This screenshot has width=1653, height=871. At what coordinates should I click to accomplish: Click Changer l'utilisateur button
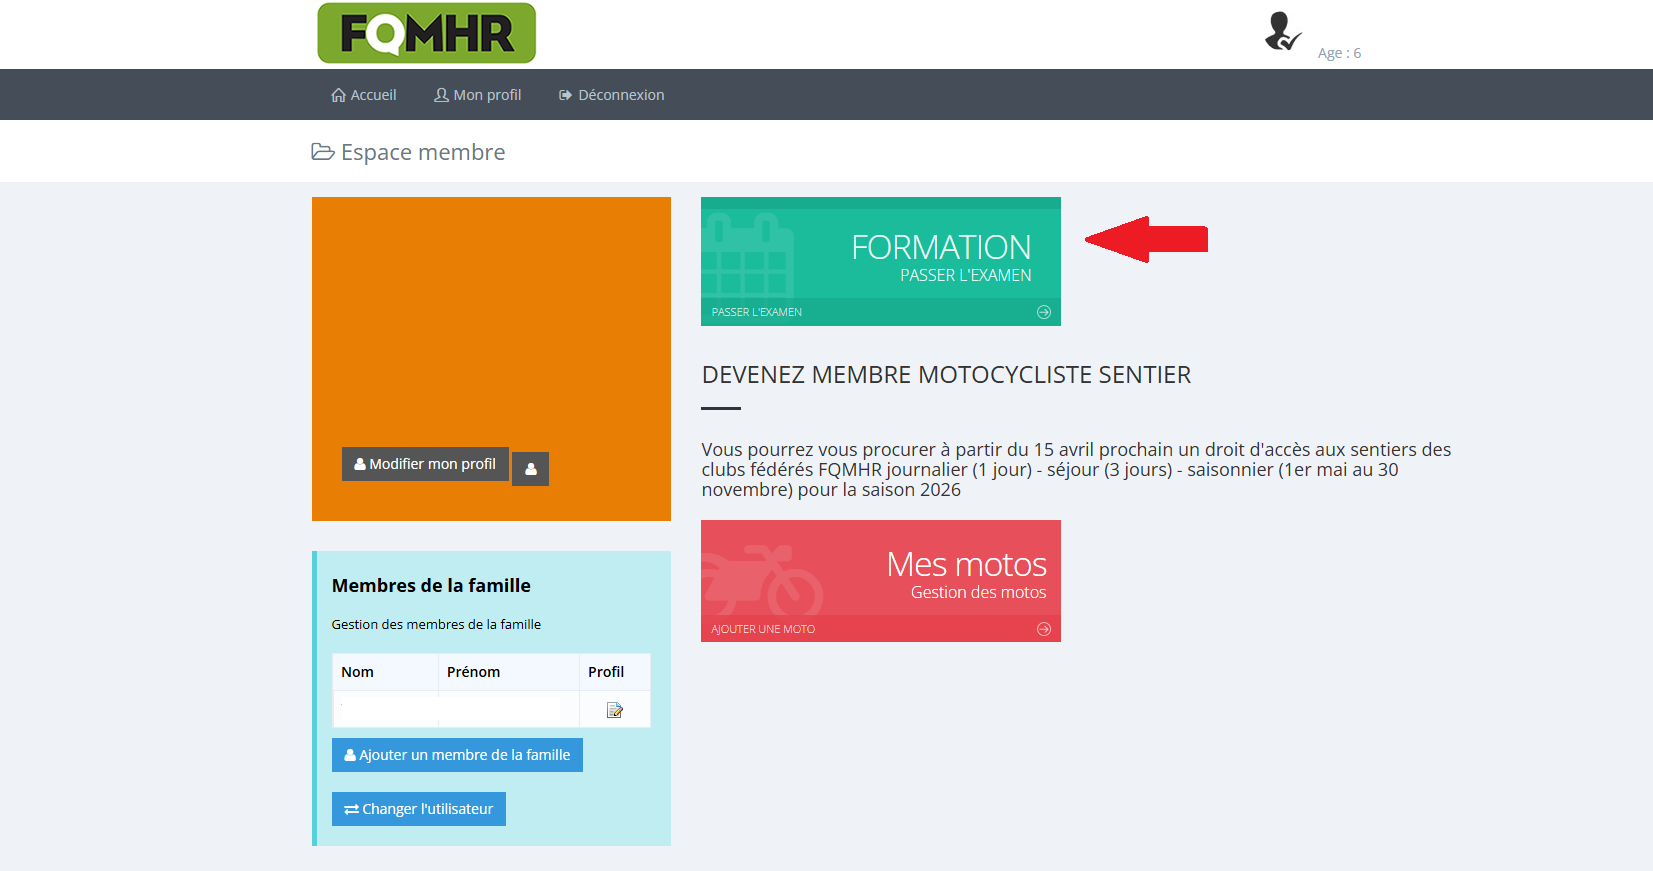click(419, 809)
